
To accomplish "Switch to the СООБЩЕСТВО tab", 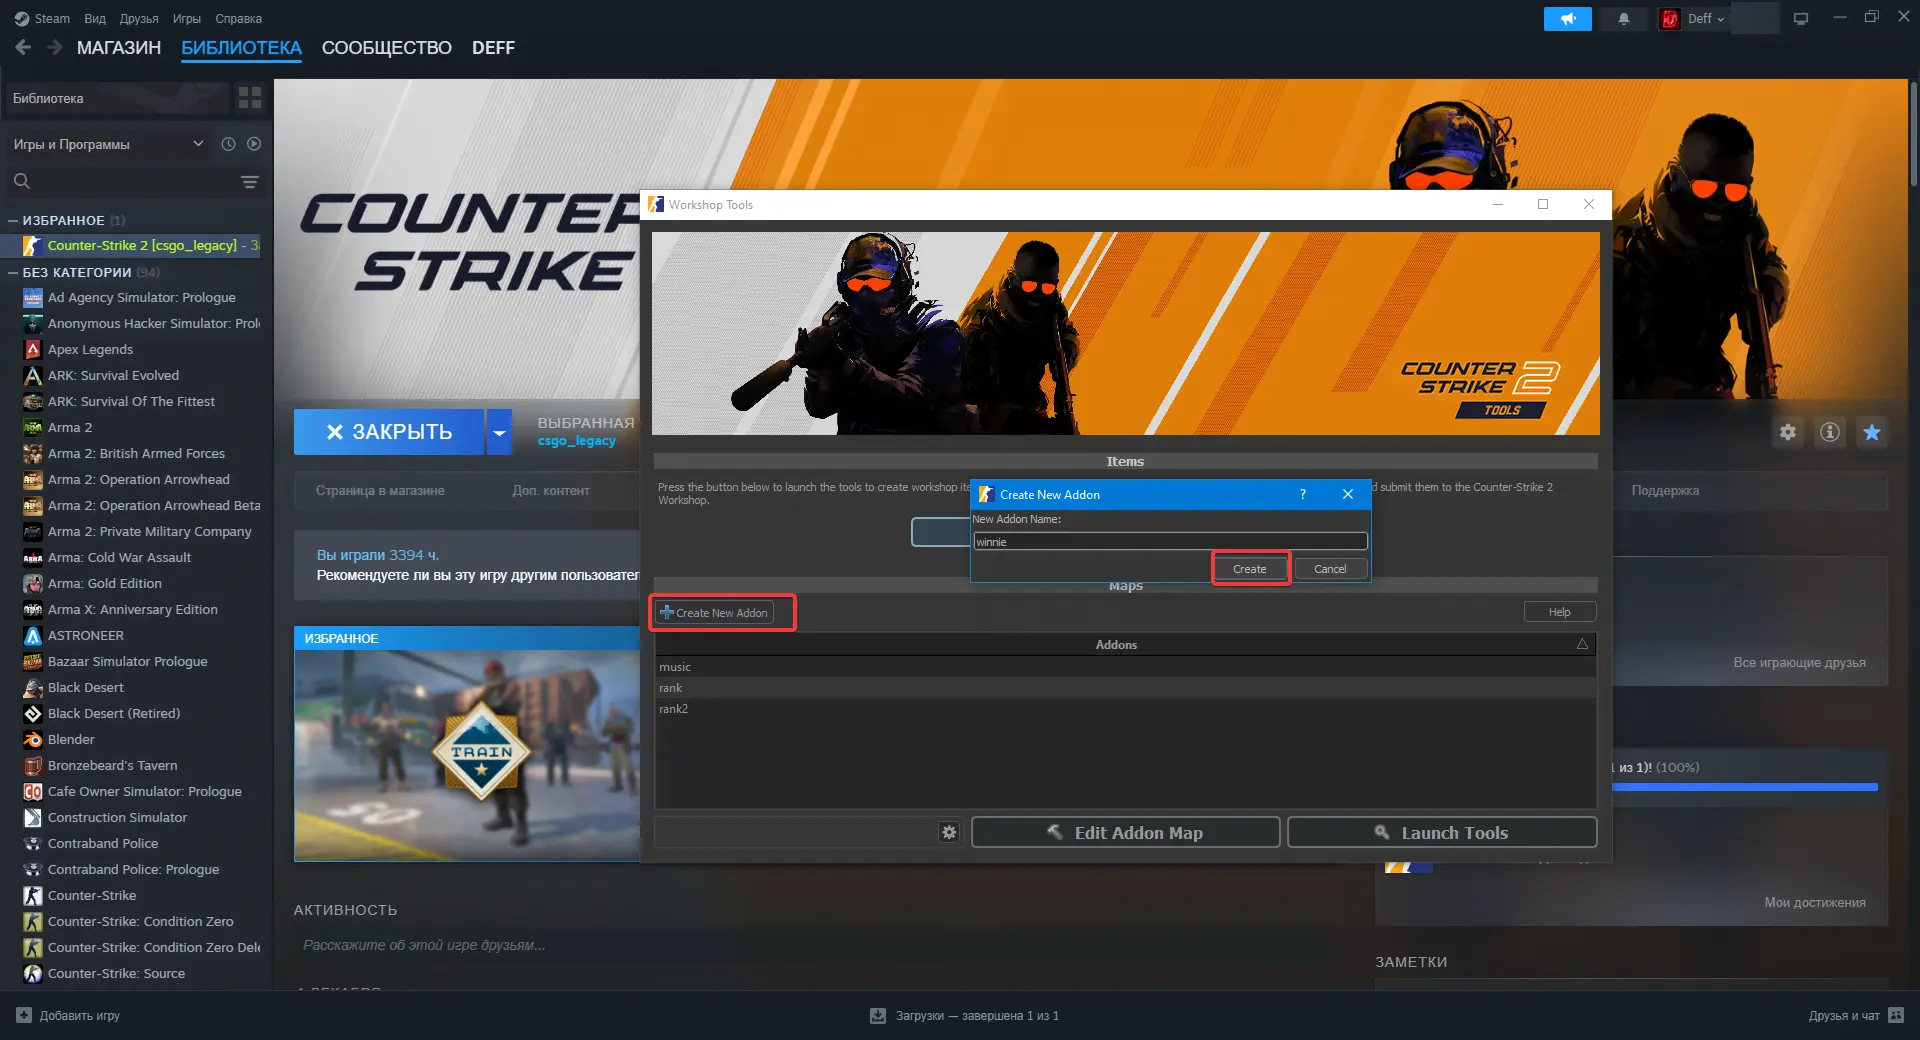I will 387,48.
